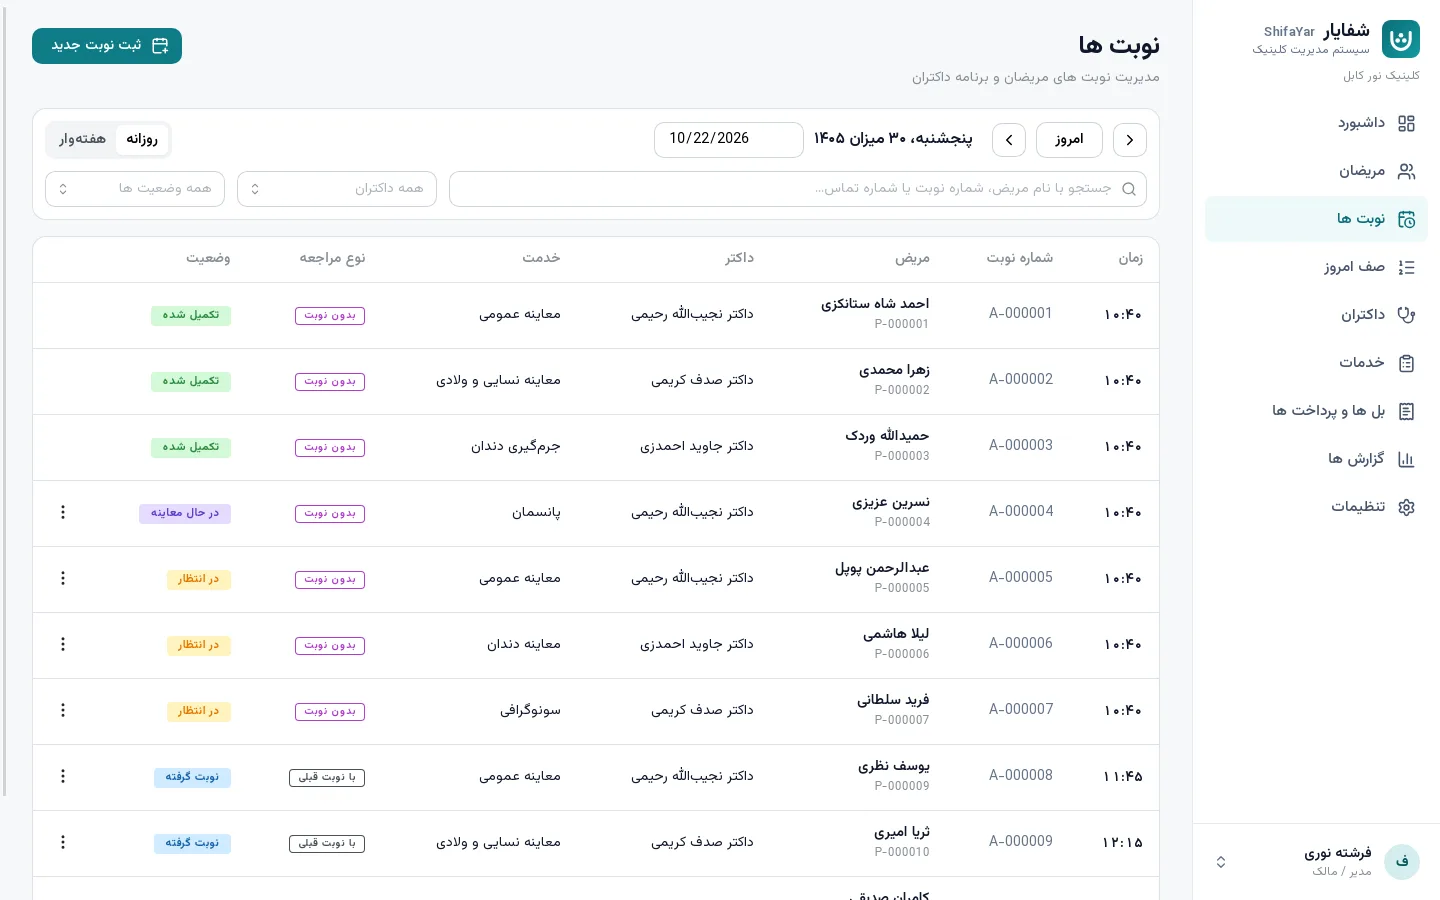Viewport: 1440px width, 900px height.
Task: Click patient name احمد شاه ستانکزی
Action: tap(875, 304)
